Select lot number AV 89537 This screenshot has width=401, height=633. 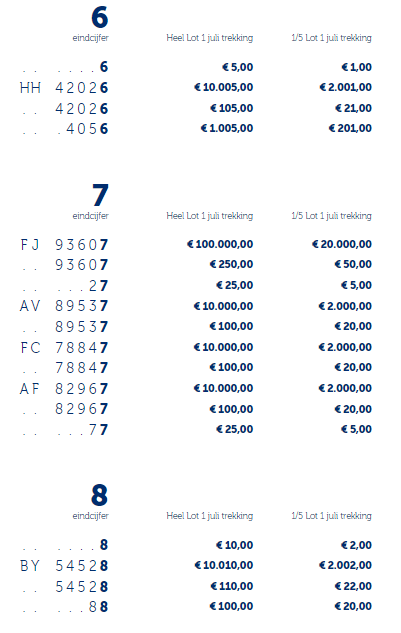[x=64, y=306]
